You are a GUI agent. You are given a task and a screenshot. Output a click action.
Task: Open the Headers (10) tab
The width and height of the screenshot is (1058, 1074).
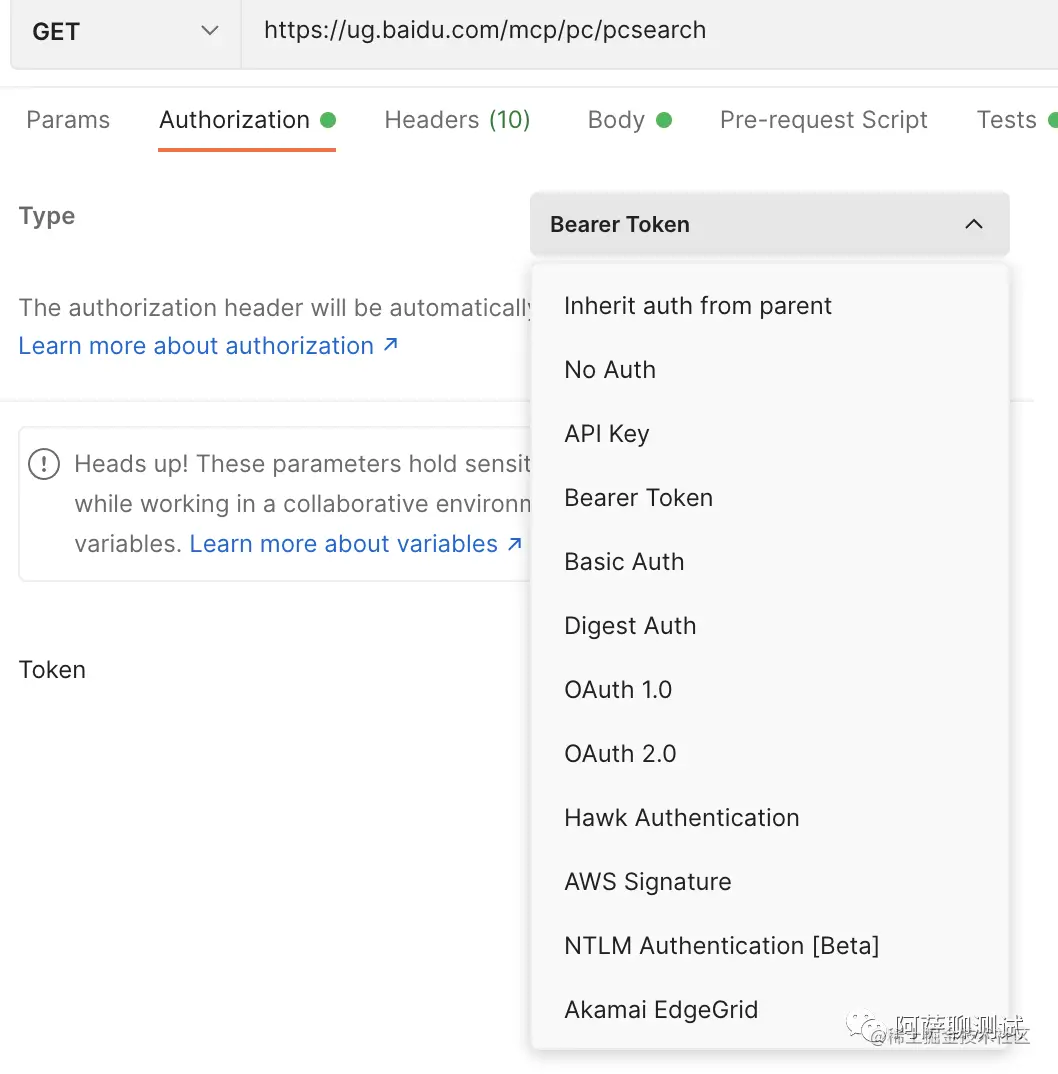457,120
